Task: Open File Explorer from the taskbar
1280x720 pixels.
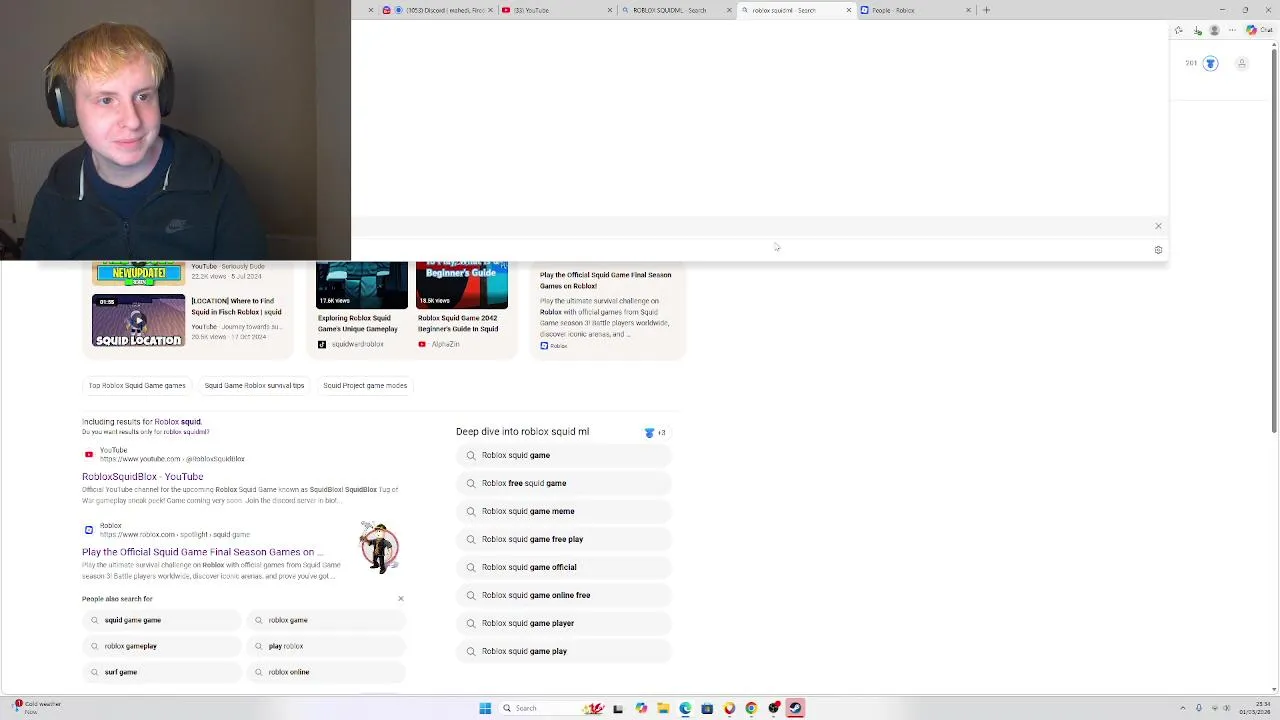Action: 663,708
